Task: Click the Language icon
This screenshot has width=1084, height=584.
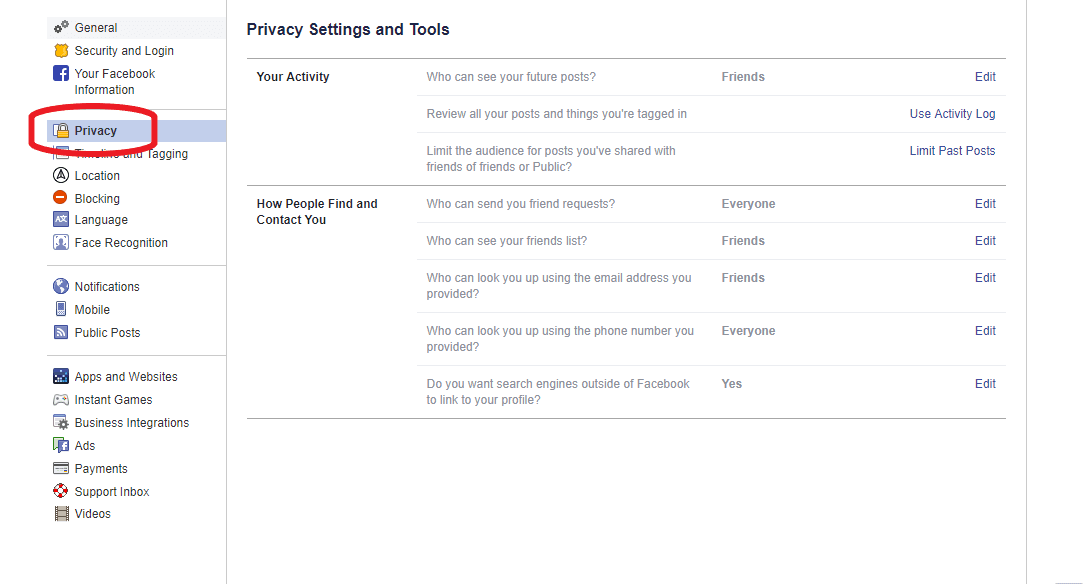Action: tap(61, 220)
